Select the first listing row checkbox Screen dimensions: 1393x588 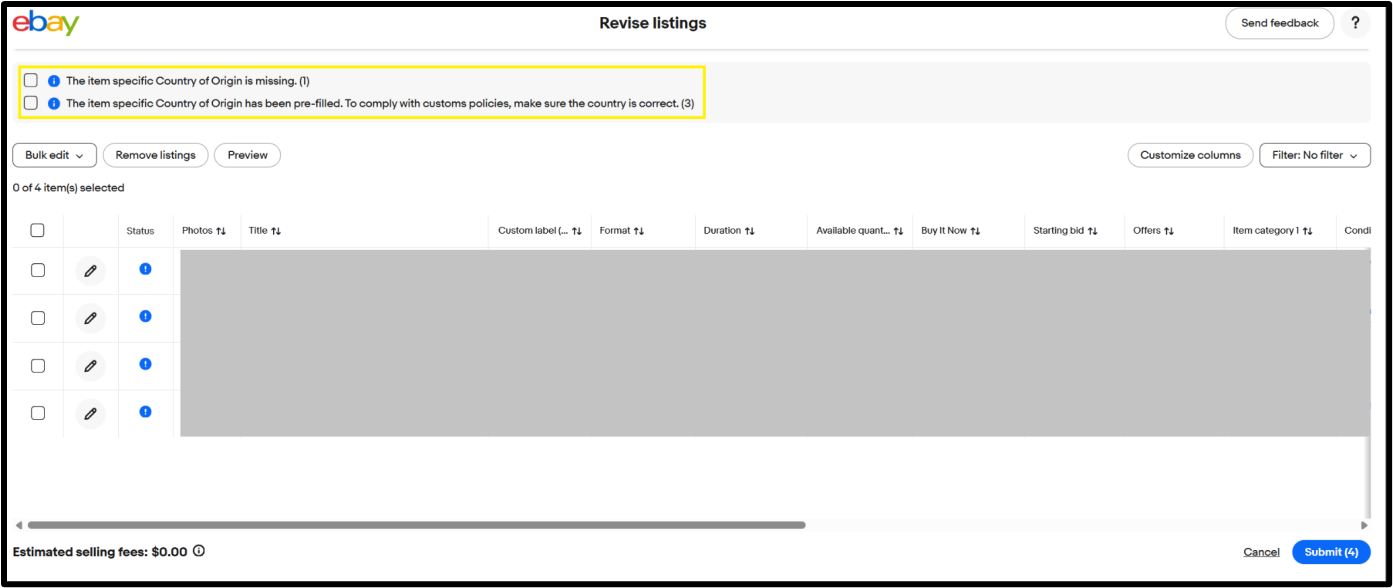point(38,270)
